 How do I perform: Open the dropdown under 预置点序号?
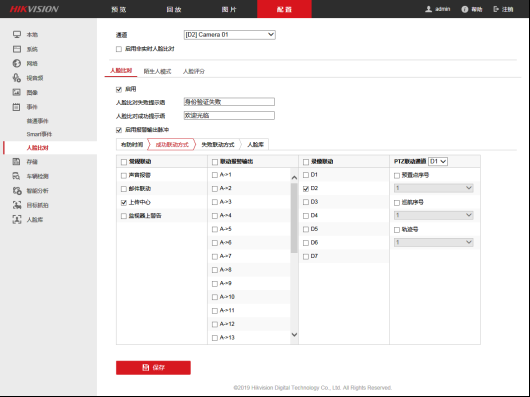coord(434,188)
